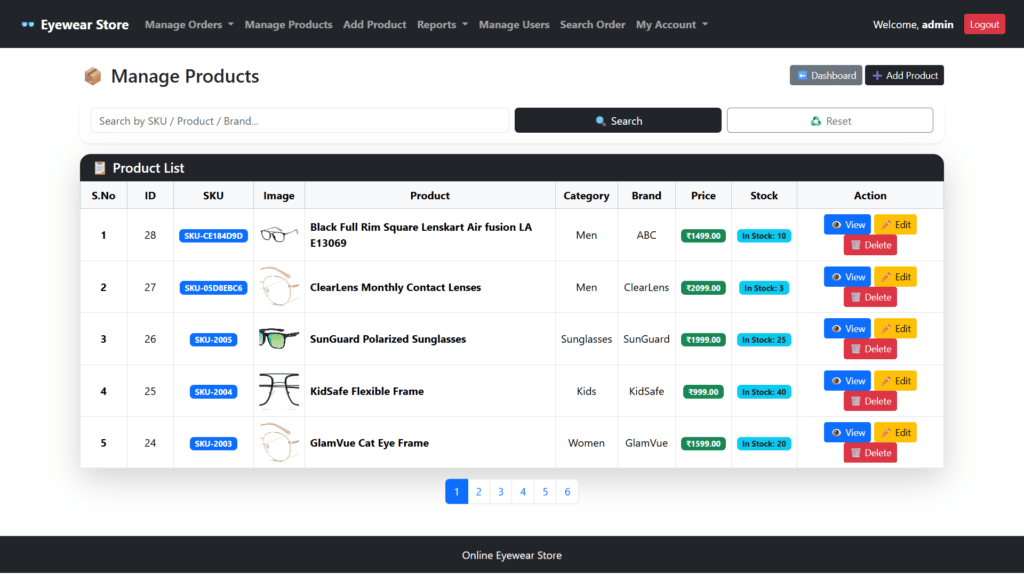Click the KidSafe Flexible Frame thumbnail

279,391
